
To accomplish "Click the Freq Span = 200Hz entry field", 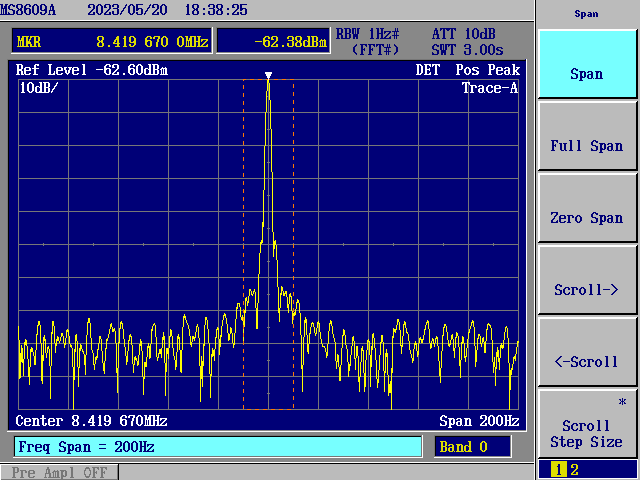I will point(218,447).
